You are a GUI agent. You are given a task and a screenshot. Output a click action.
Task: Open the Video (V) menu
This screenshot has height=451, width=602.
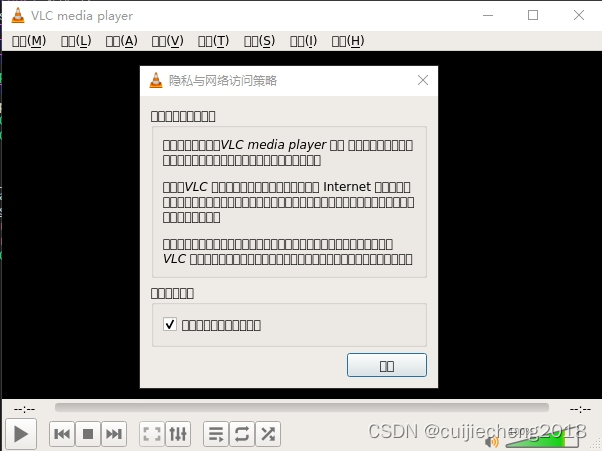(x=167, y=41)
